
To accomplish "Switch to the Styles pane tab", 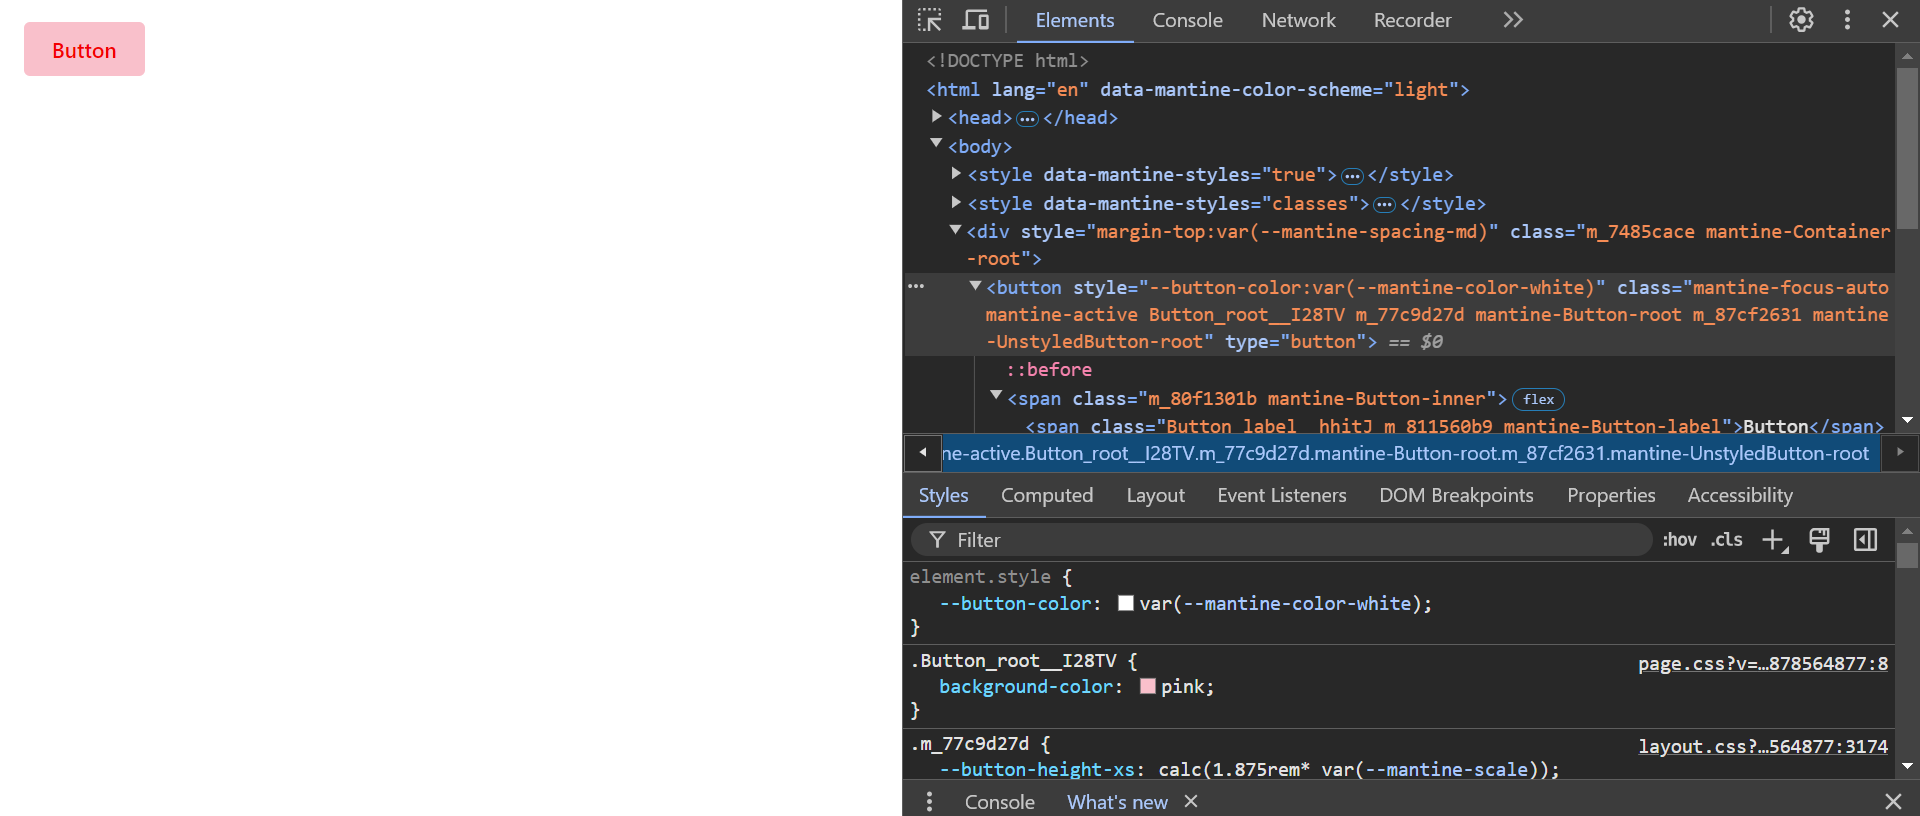I will pos(943,495).
